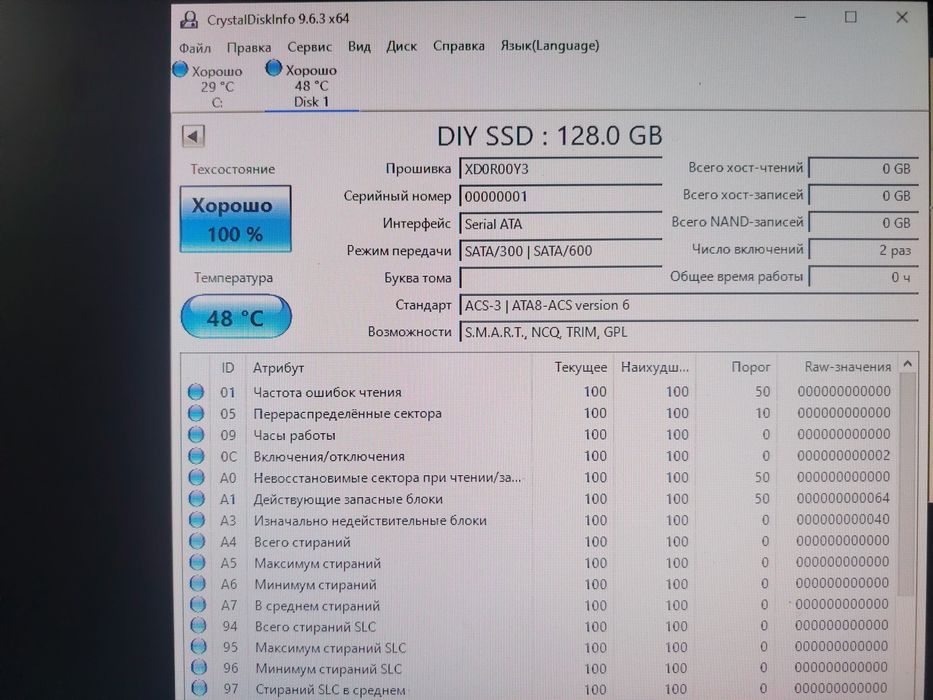
Task: Click the Атрибут column header
Action: click(387, 368)
